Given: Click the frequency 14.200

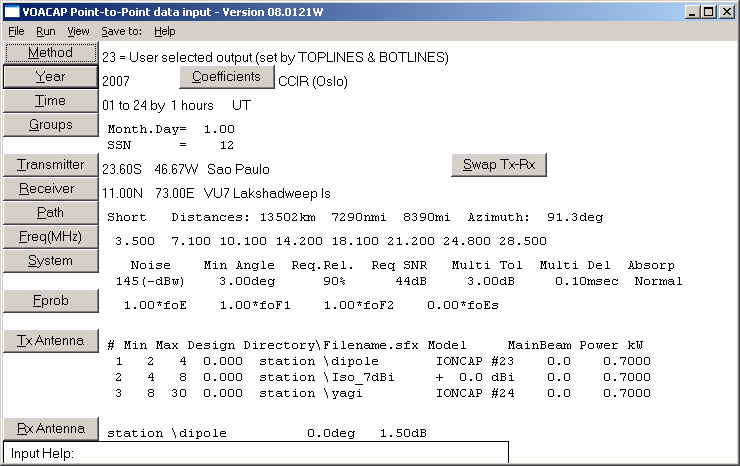Looking at the screenshot, I should point(299,241).
